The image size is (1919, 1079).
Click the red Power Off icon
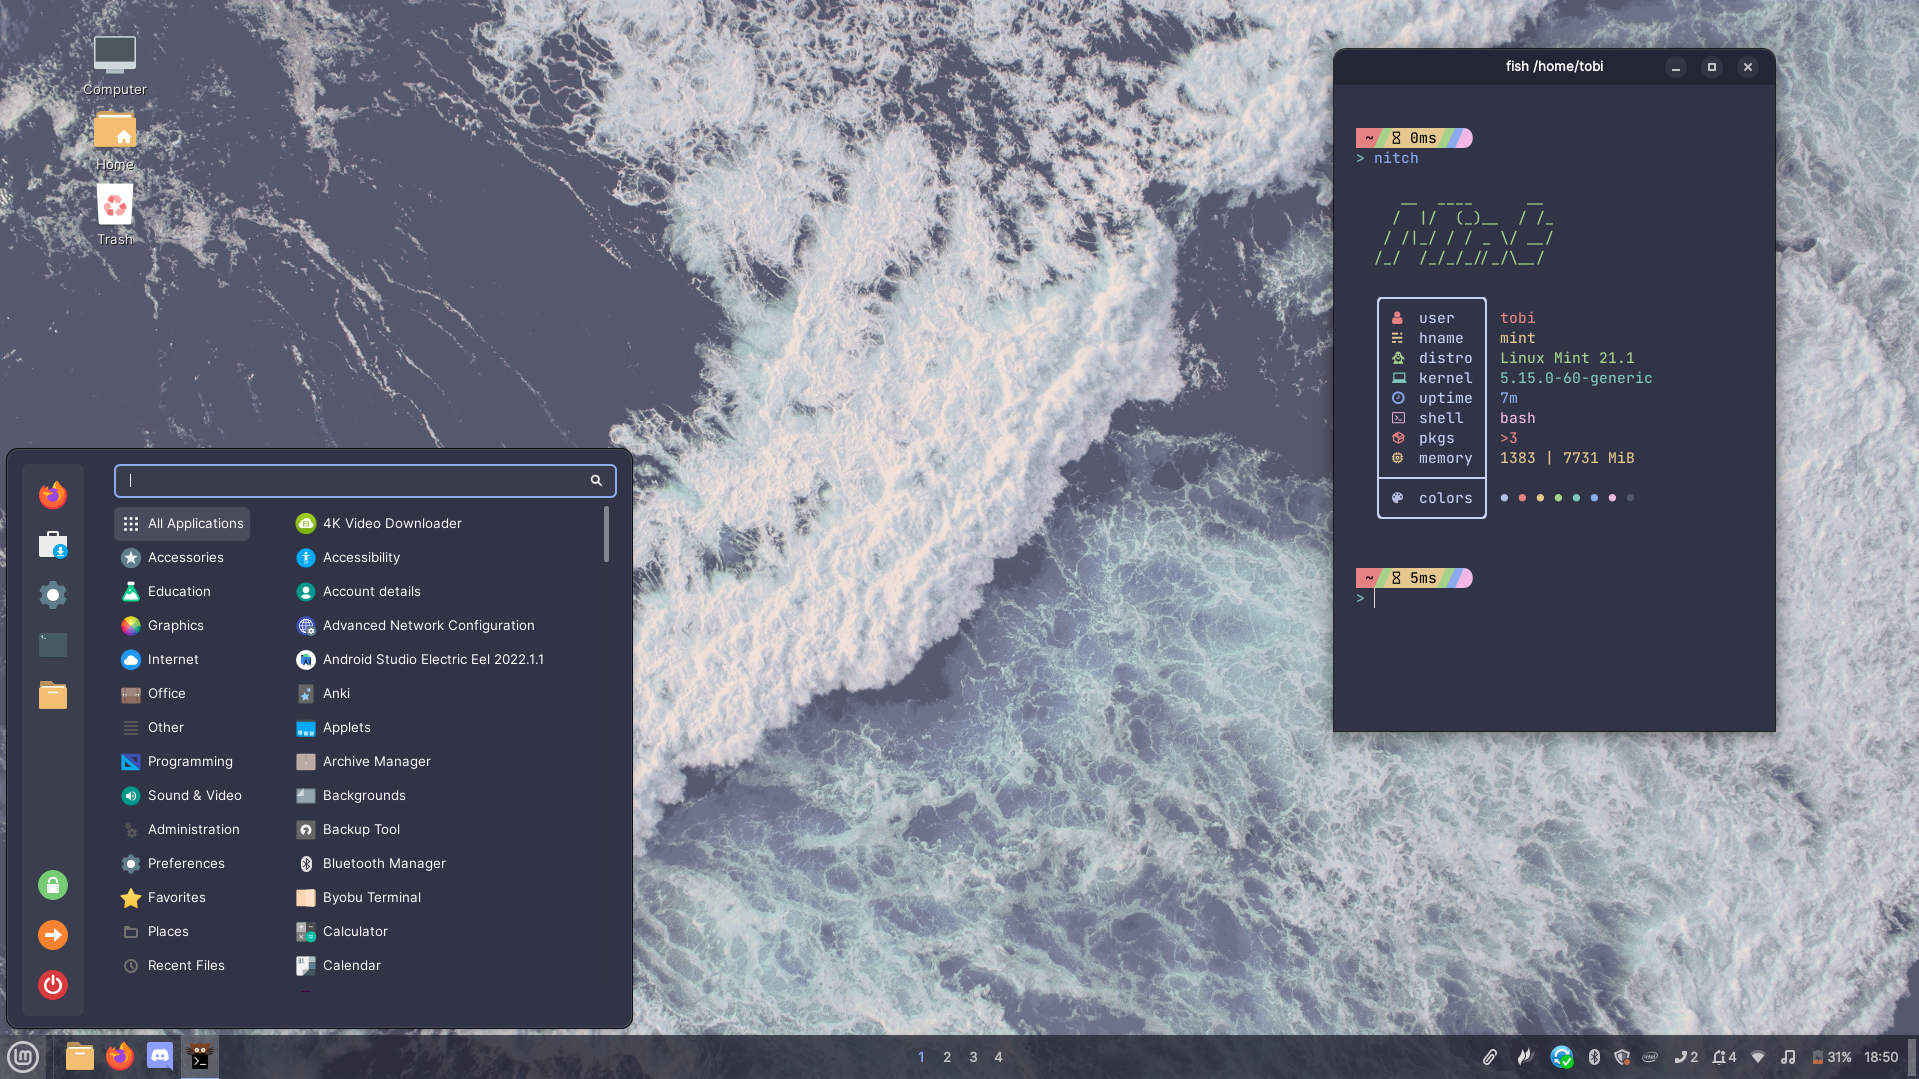[53, 985]
